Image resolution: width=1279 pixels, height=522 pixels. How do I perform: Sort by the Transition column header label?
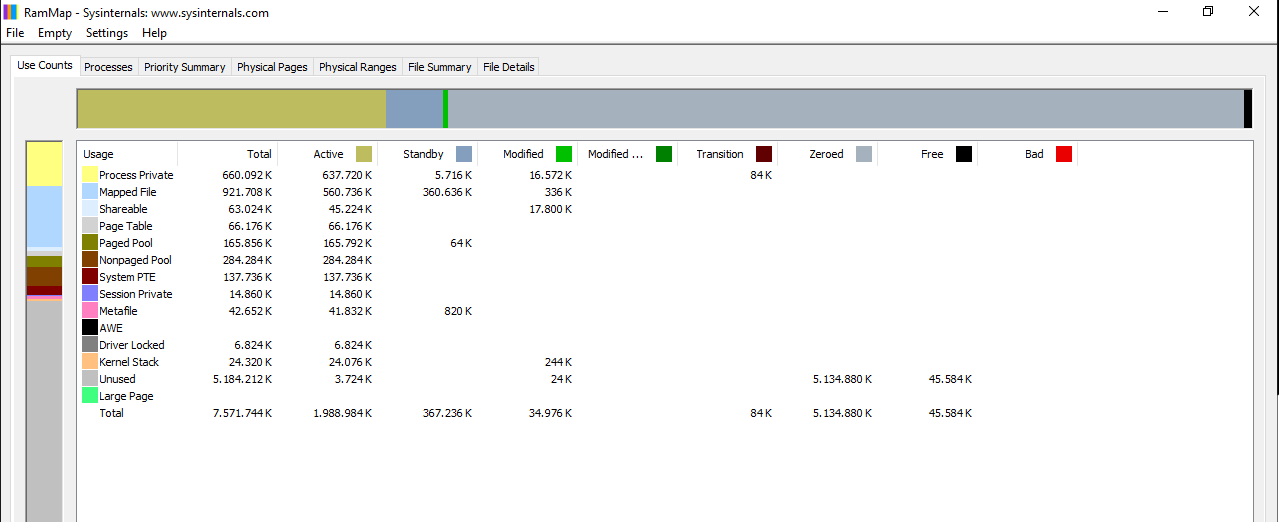(x=720, y=154)
